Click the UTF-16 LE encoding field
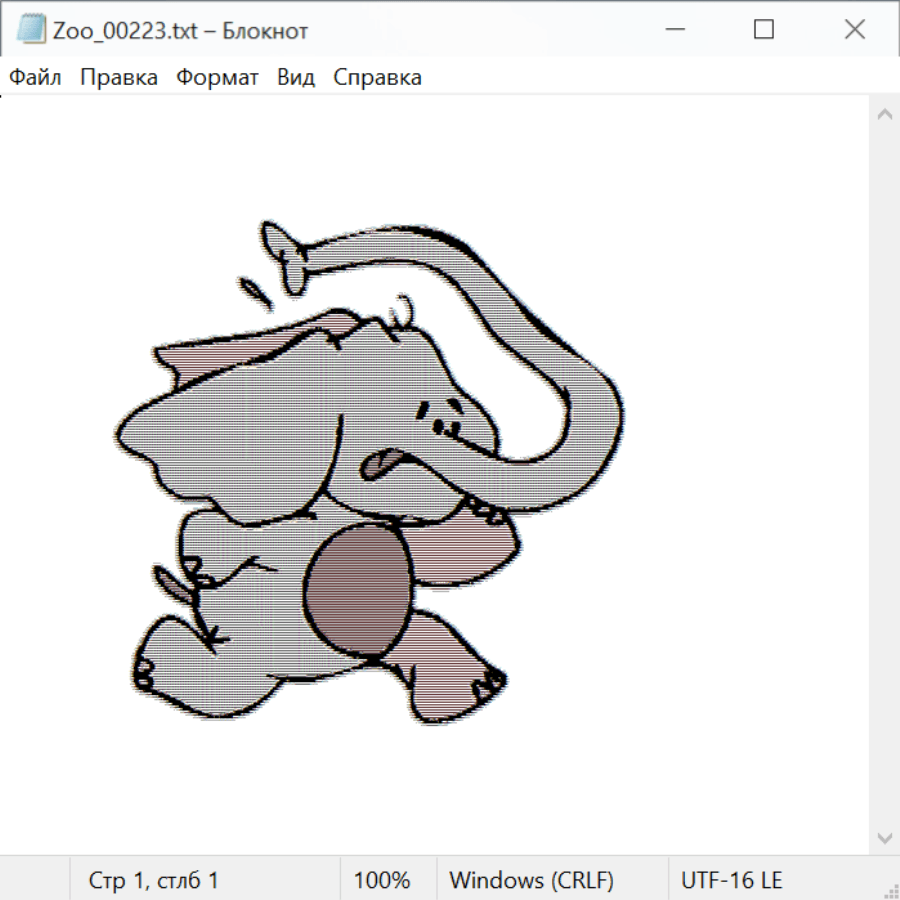900x900 pixels. tap(731, 881)
